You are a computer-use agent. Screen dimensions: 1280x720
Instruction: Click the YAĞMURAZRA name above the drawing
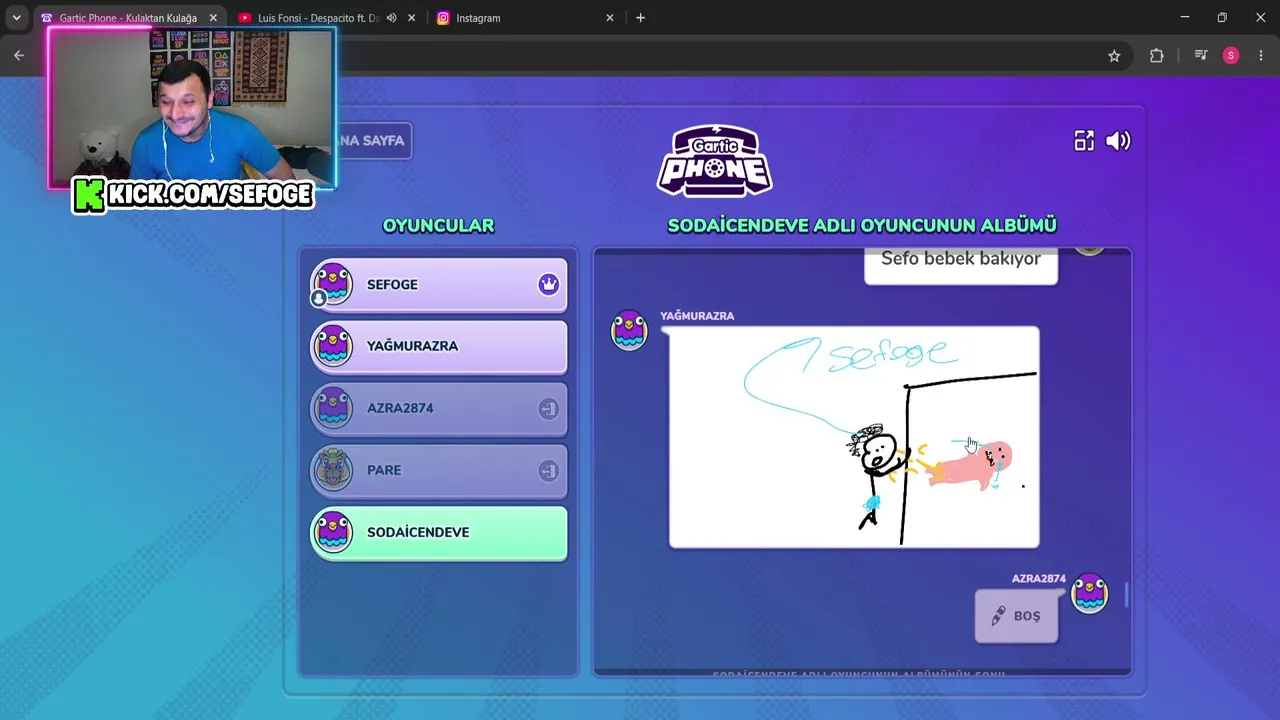point(697,316)
